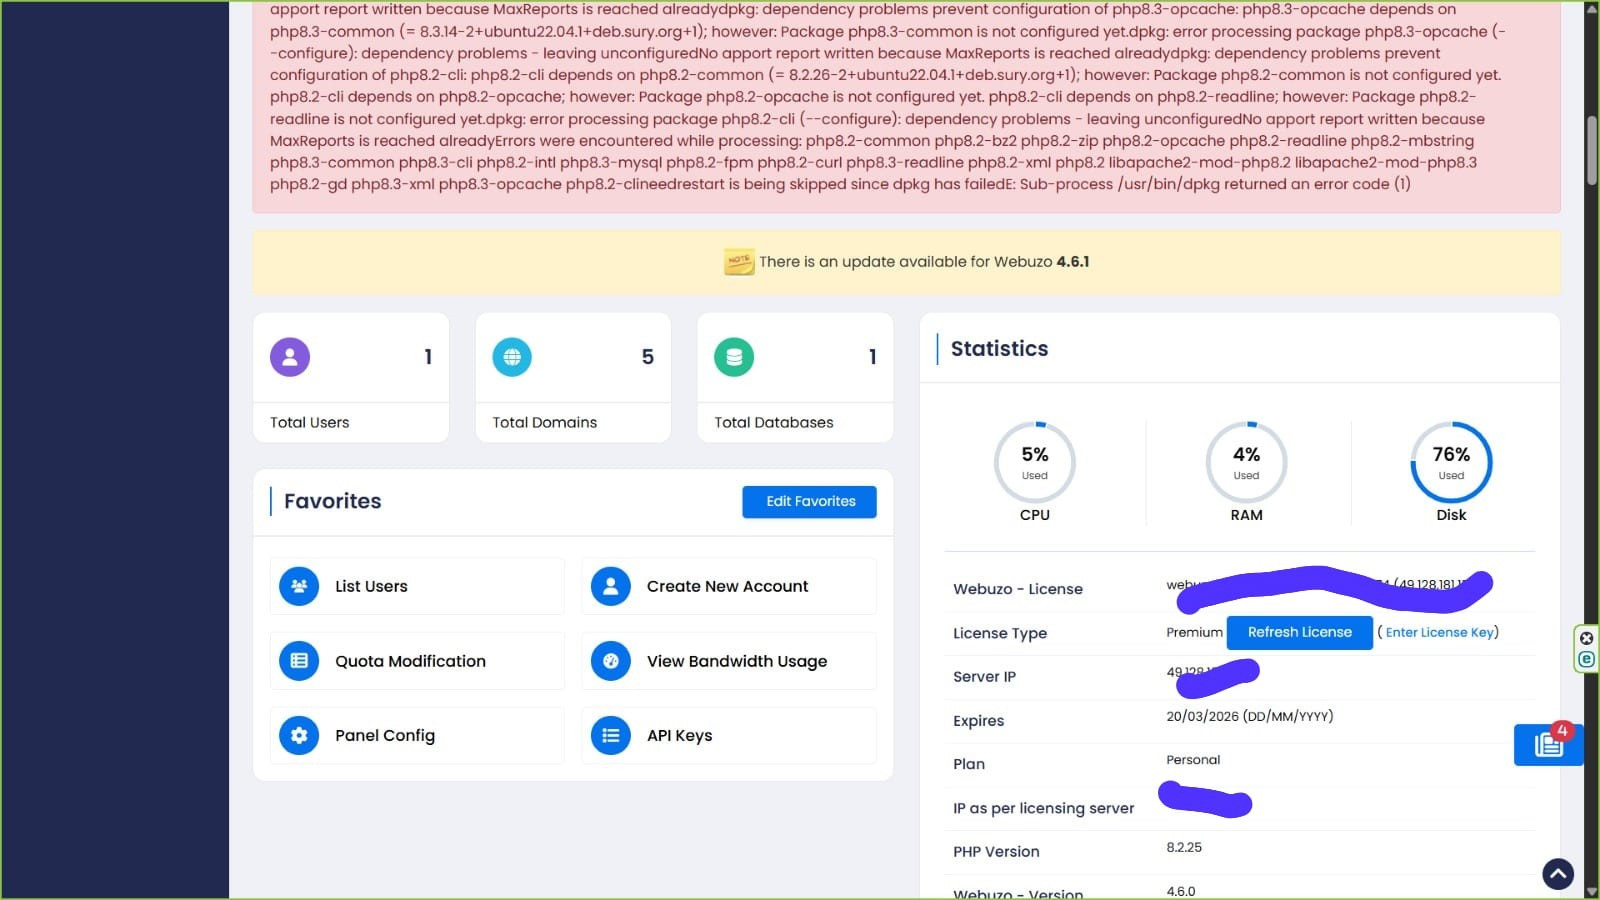
Task: Click the Plan value Personal
Action: (1193, 760)
